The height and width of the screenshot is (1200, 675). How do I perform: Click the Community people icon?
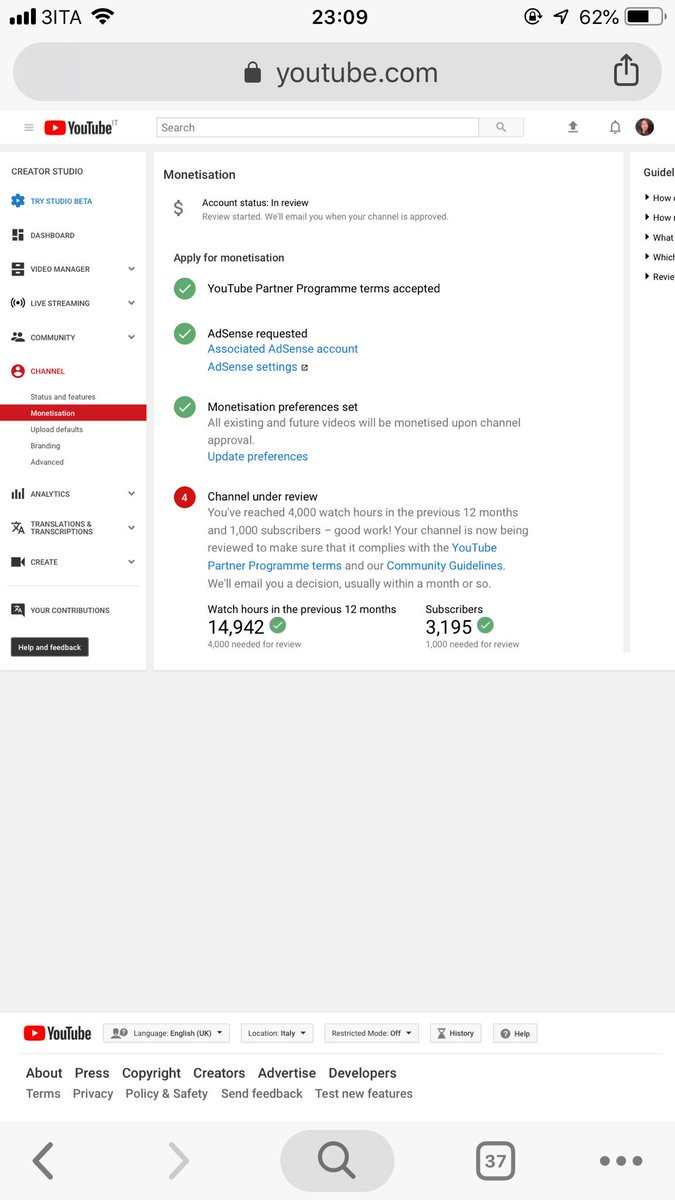tap(18, 337)
